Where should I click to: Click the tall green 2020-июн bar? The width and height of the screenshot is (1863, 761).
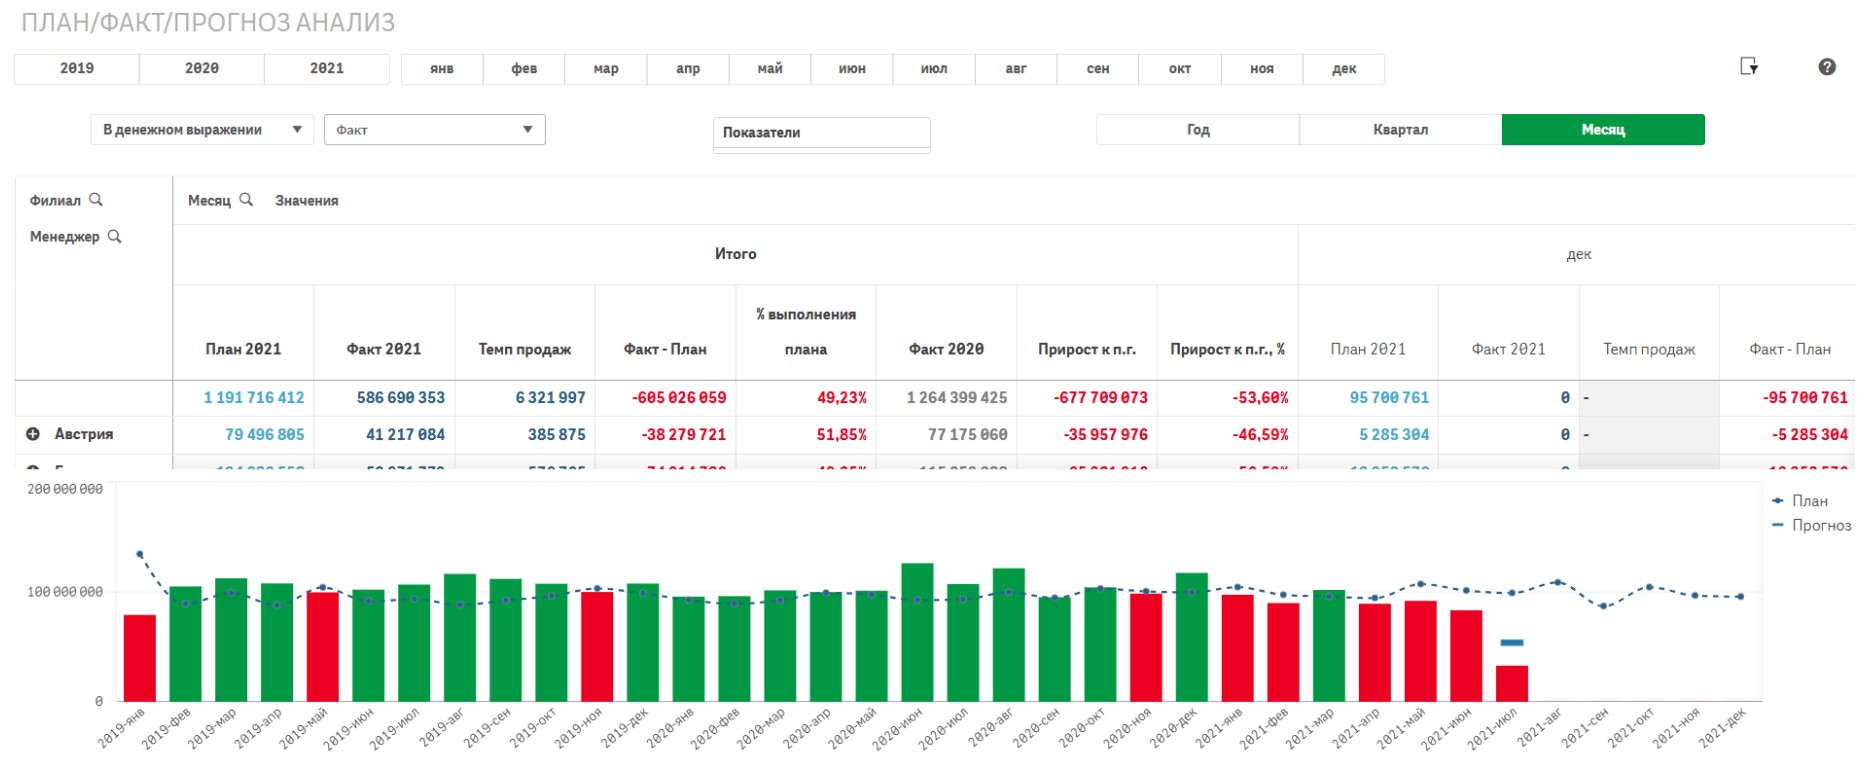coord(917,632)
